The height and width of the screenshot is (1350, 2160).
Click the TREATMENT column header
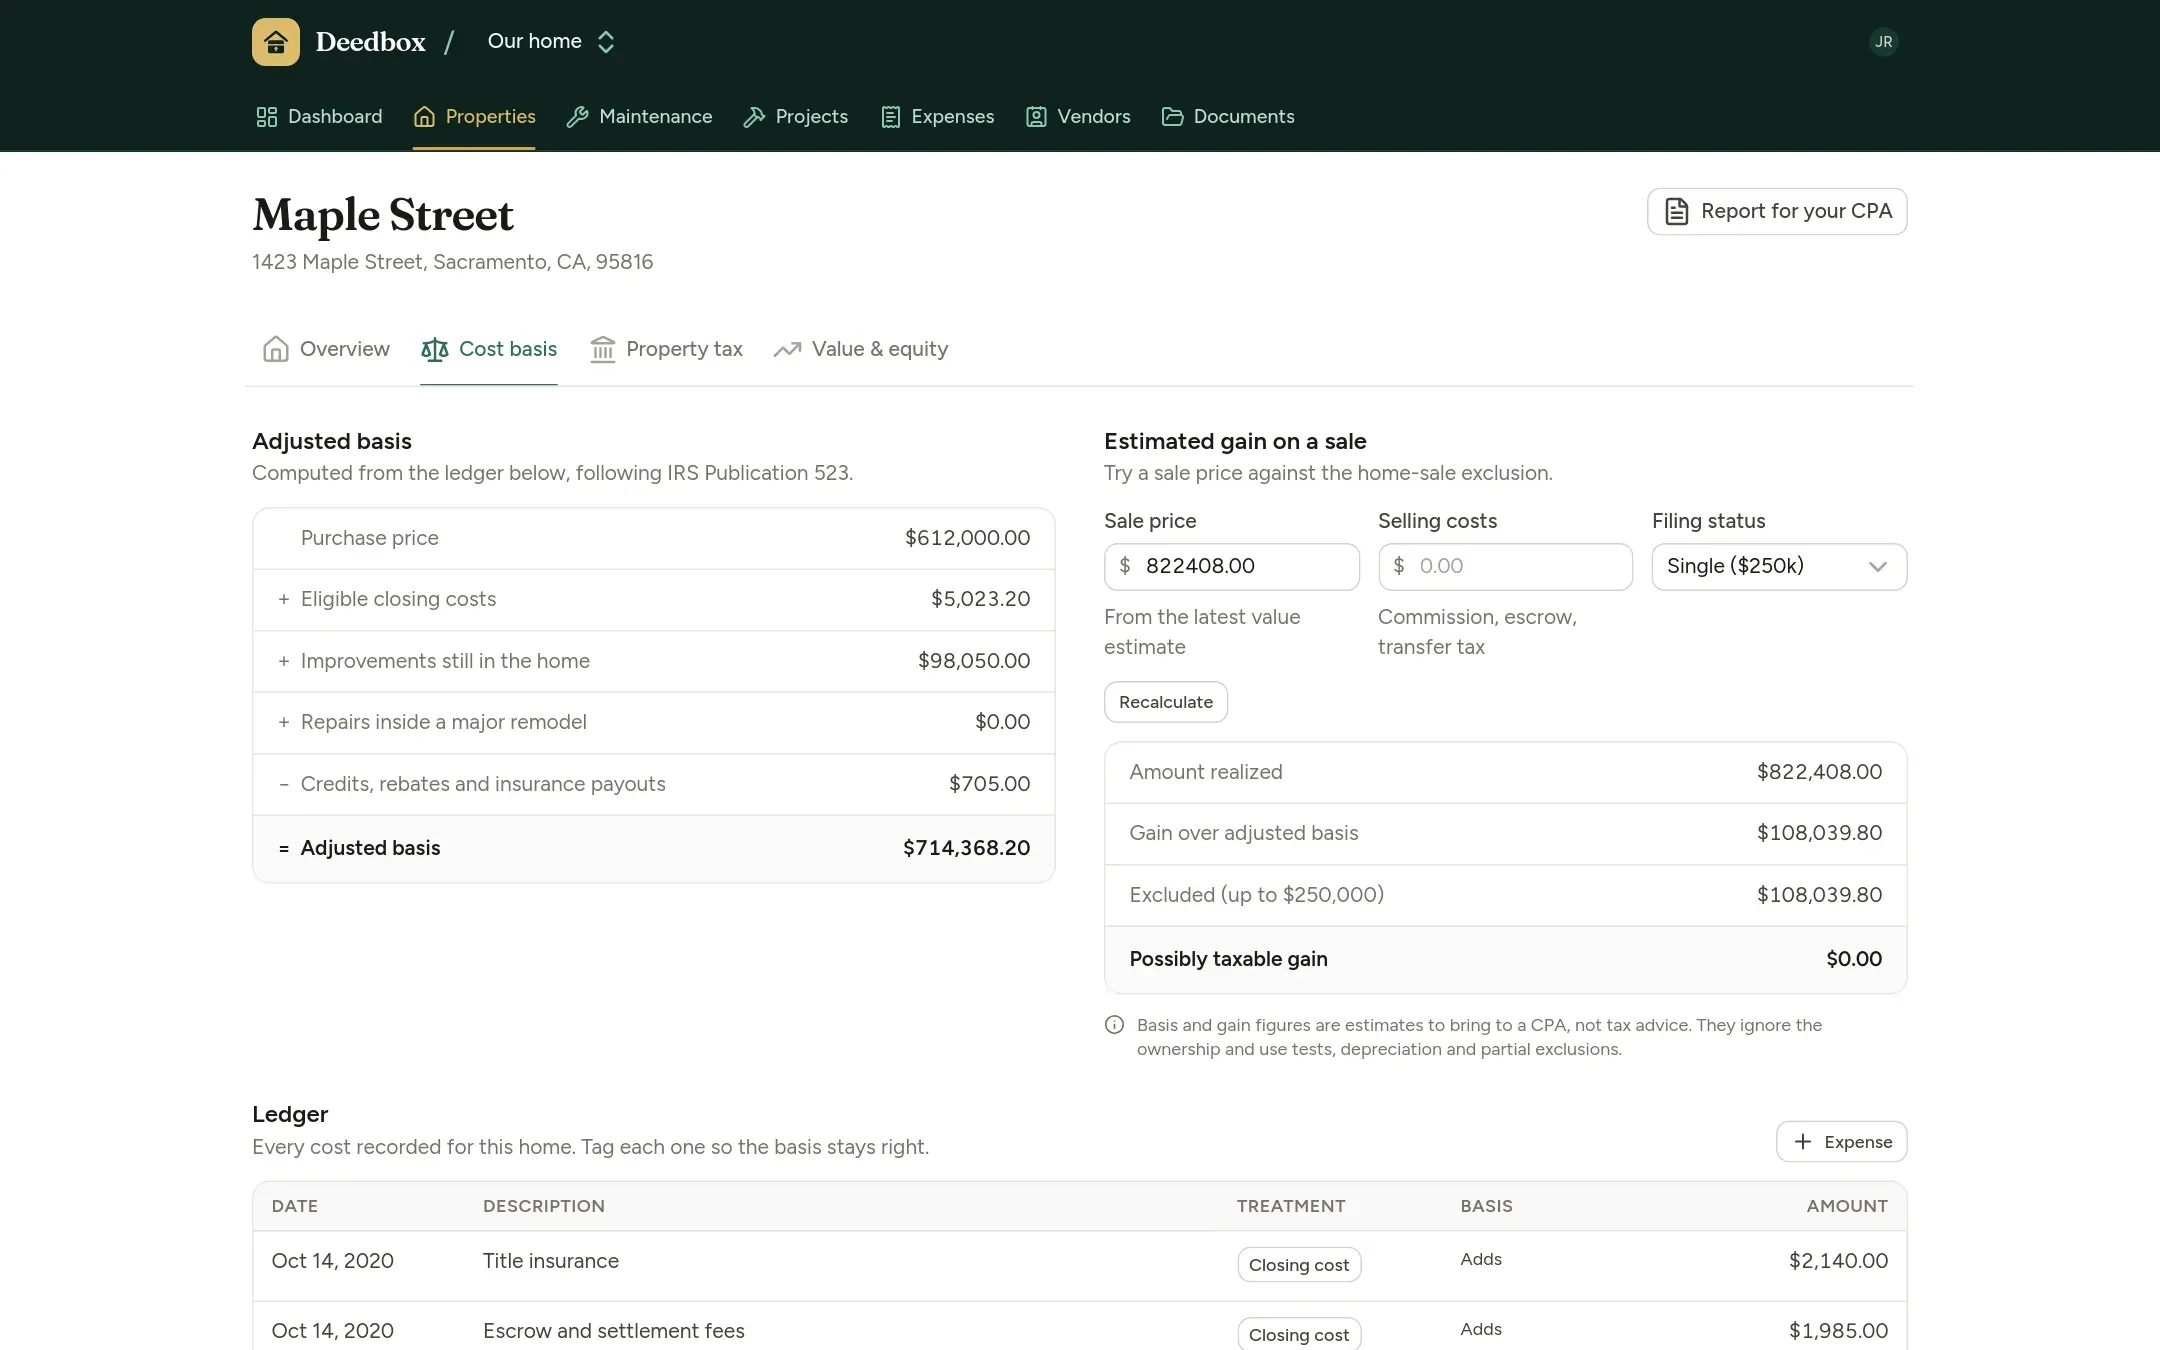[x=1290, y=1207]
